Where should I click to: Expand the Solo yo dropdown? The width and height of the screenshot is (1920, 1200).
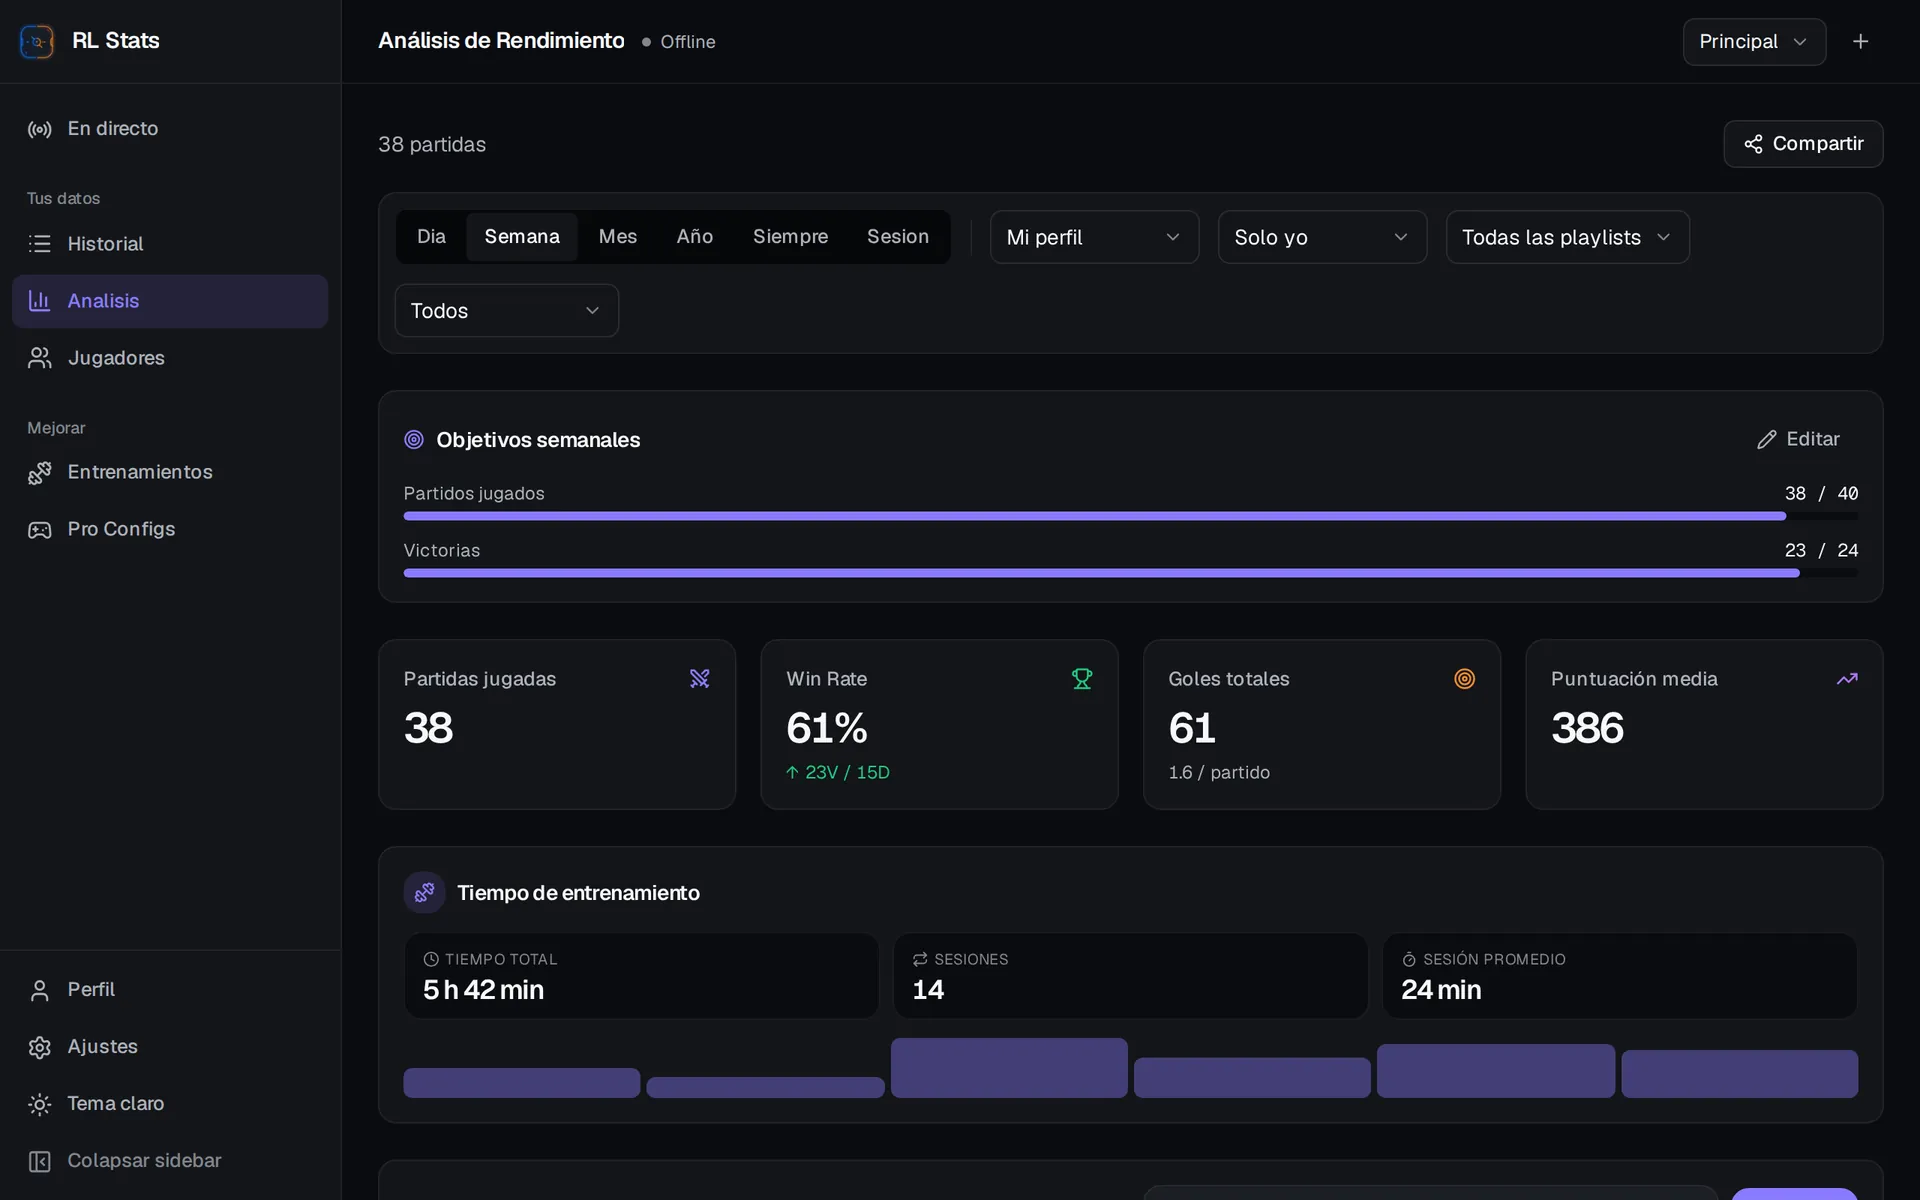click(1322, 237)
